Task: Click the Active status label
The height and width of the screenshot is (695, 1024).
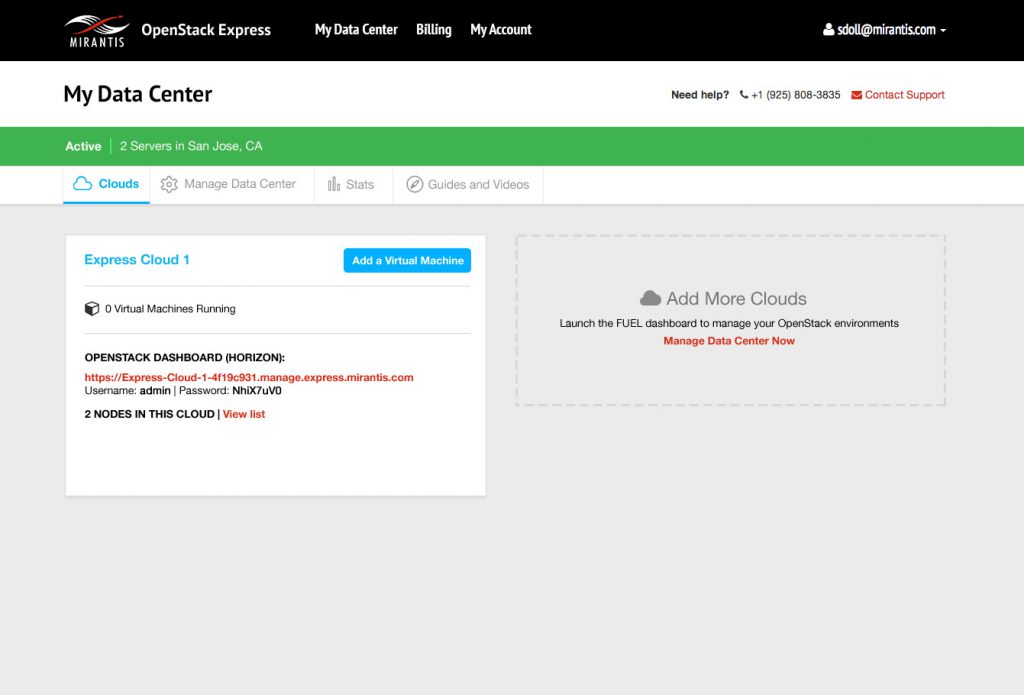Action: point(83,146)
